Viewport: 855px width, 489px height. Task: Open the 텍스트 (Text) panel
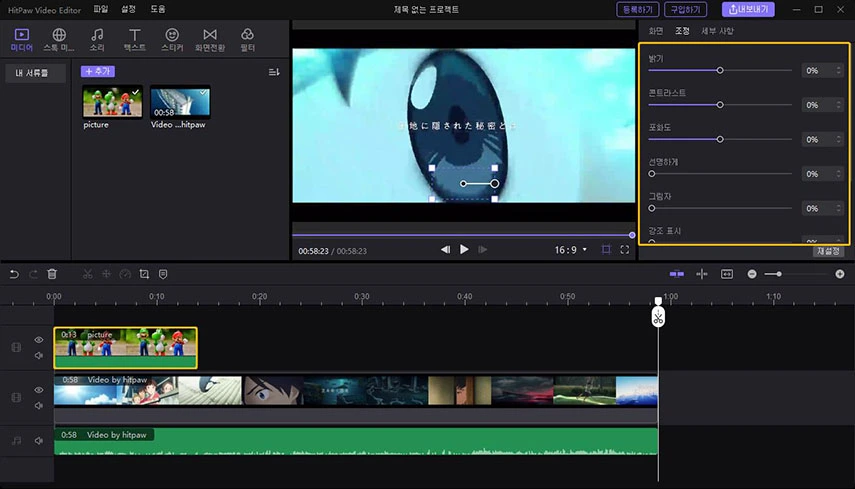pos(135,40)
